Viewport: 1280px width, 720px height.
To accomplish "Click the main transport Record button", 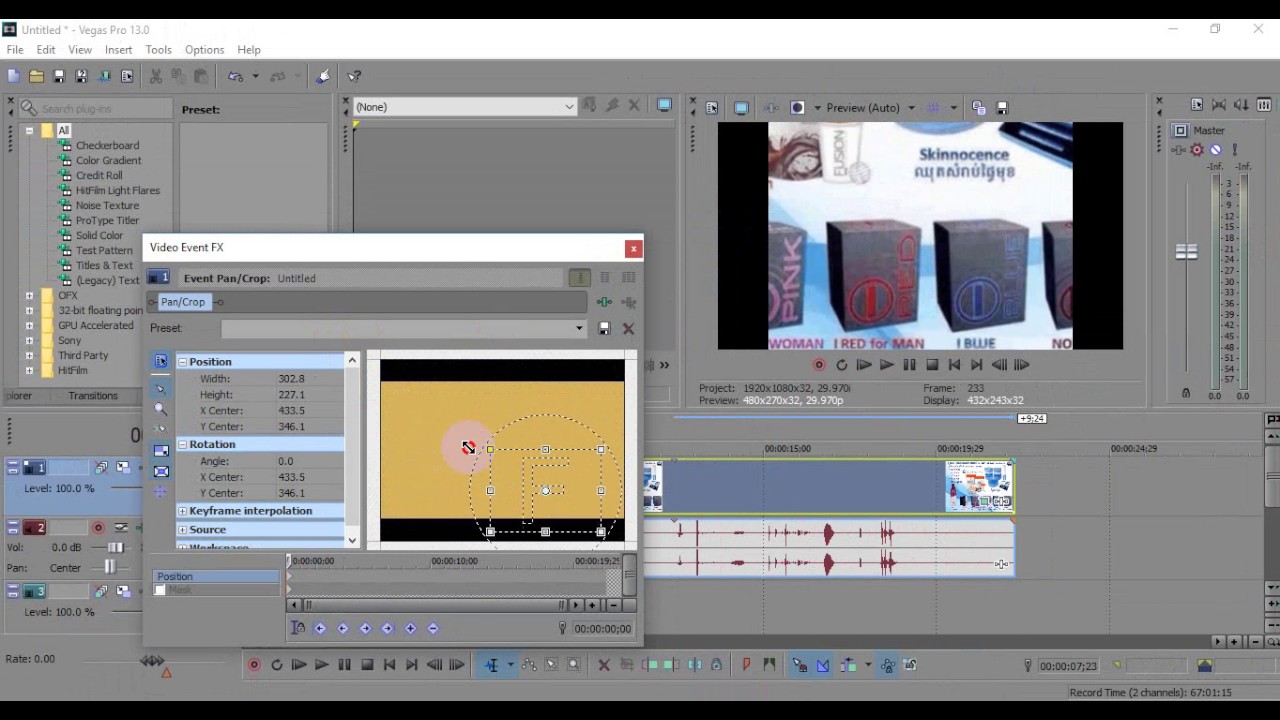I will (x=254, y=665).
